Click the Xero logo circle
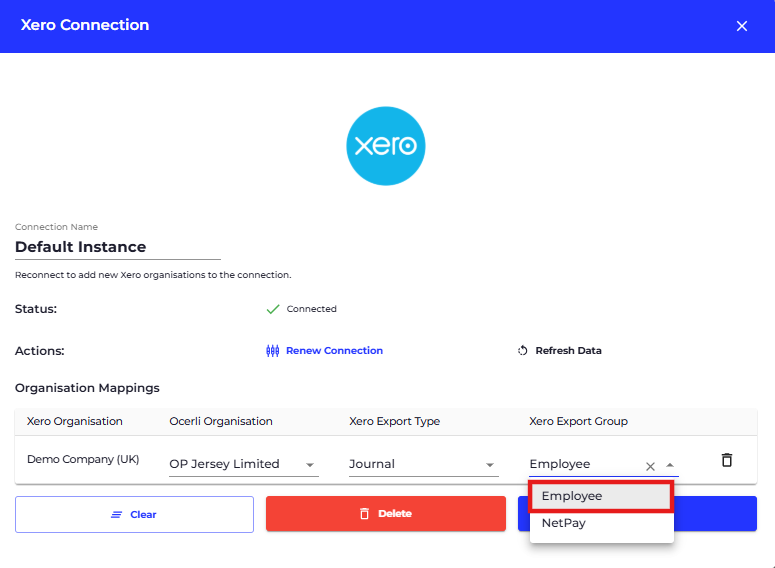Viewport: 775px width, 568px height. (x=386, y=146)
